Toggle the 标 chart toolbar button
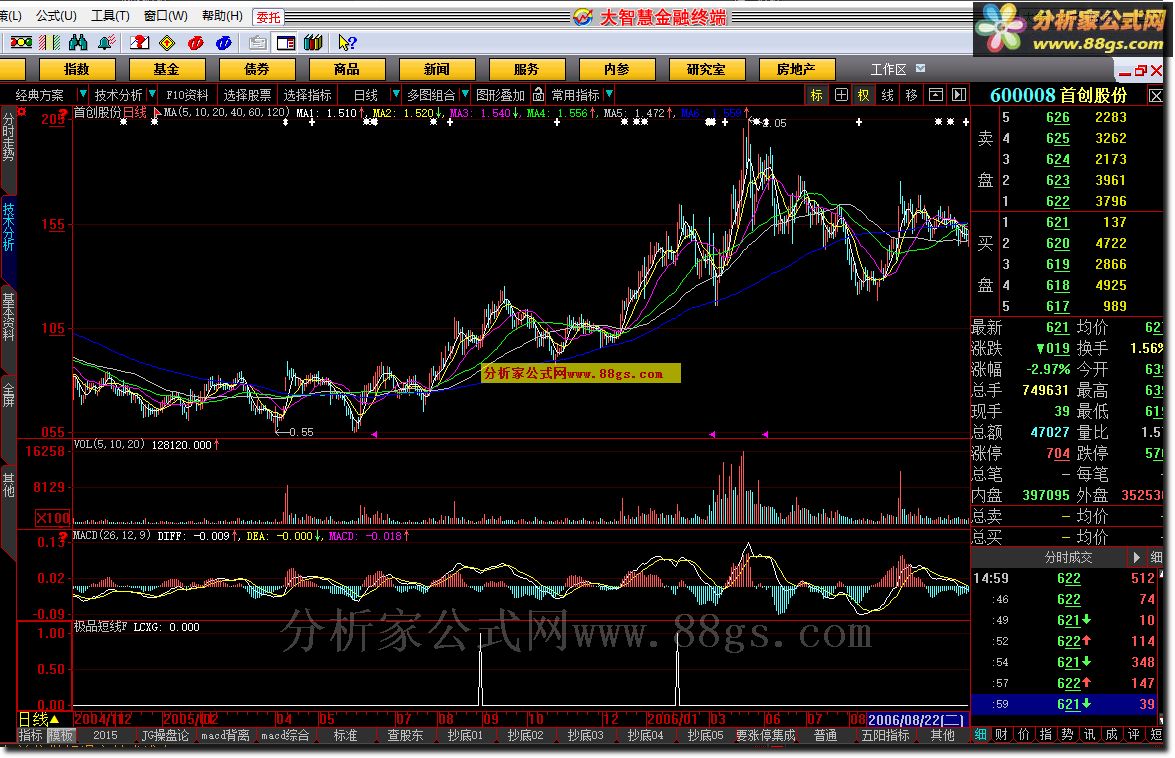Viewport: 1175px width, 758px height. [x=817, y=95]
